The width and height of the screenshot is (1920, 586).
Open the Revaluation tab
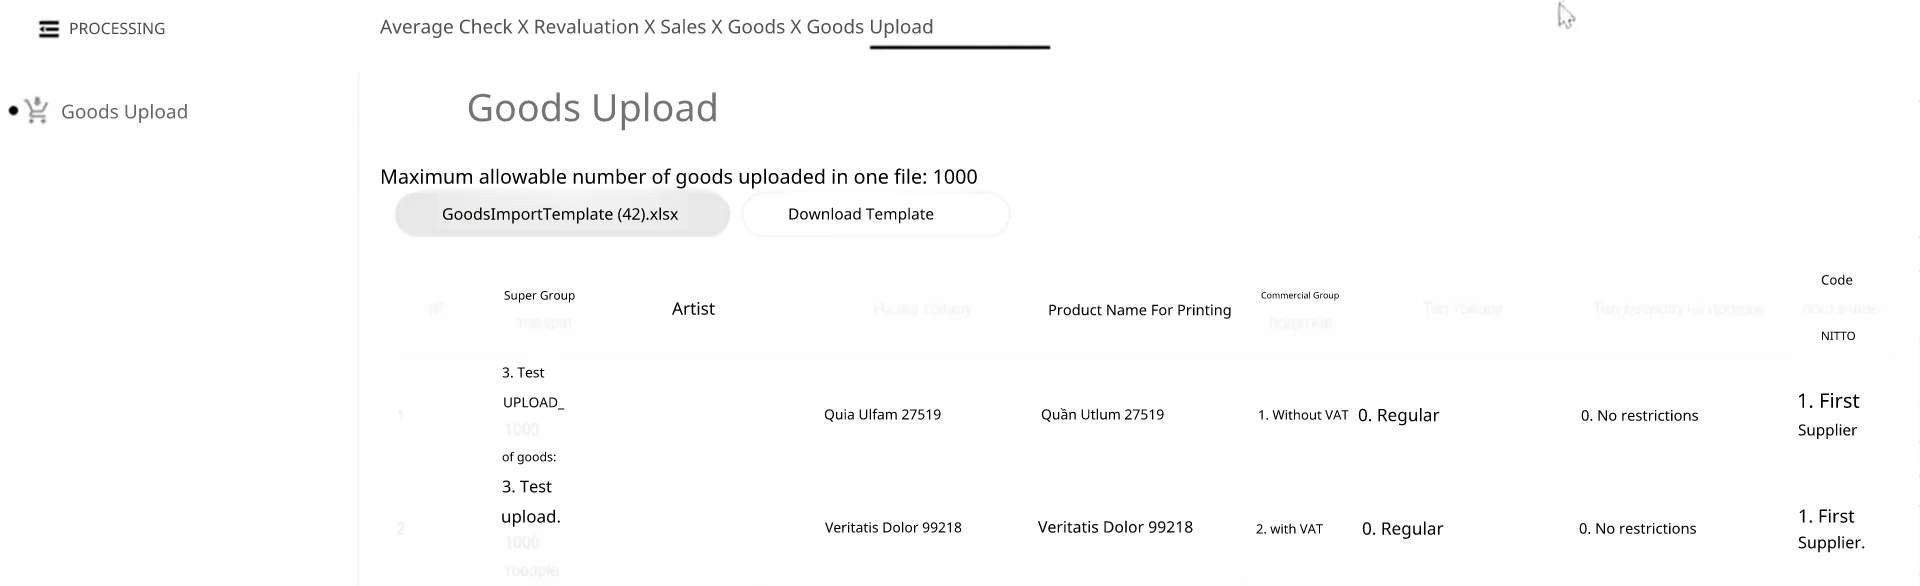click(x=585, y=28)
